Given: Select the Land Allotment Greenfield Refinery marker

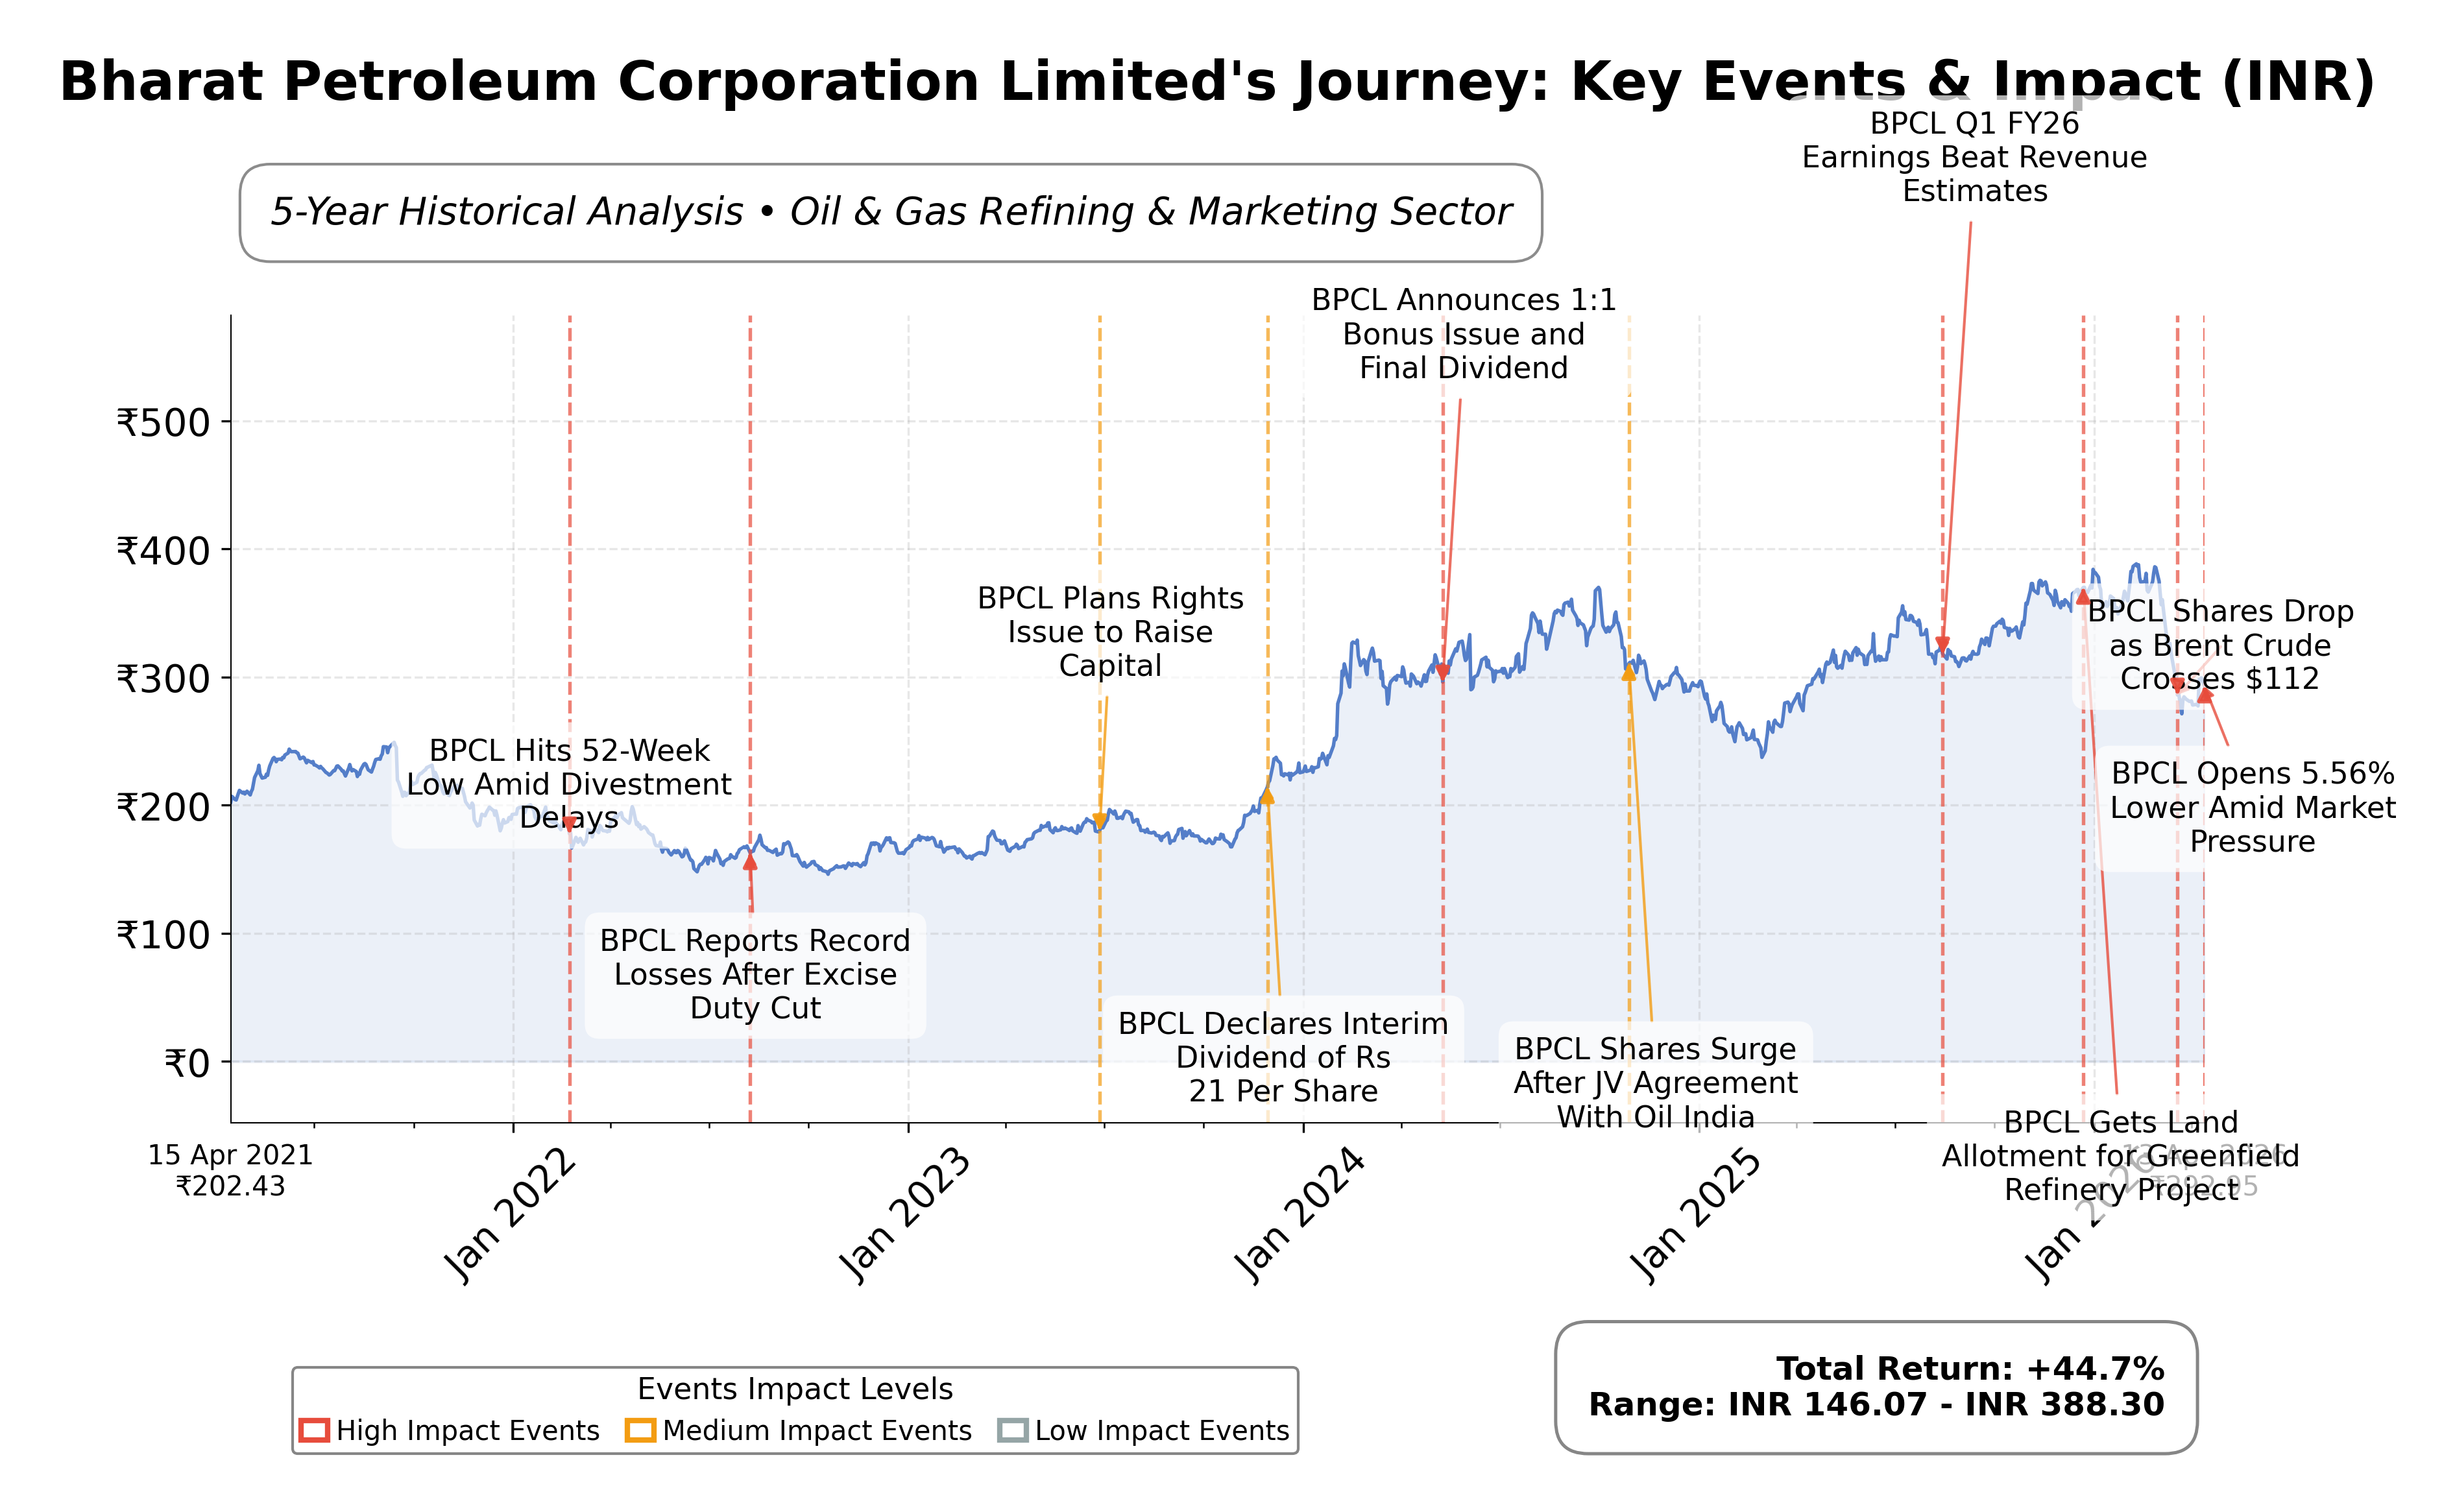Looking at the screenshot, I should 2083,597.
